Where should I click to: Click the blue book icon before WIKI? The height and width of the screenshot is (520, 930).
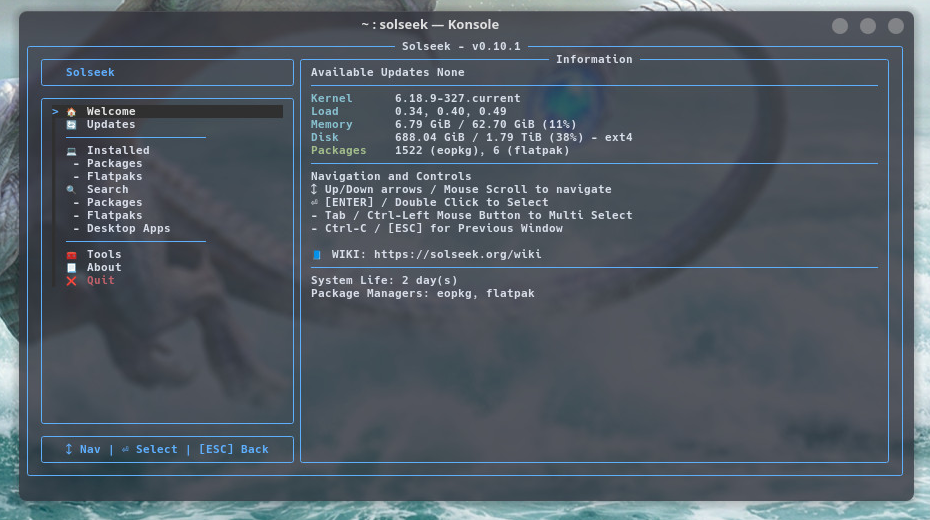click(x=317, y=255)
